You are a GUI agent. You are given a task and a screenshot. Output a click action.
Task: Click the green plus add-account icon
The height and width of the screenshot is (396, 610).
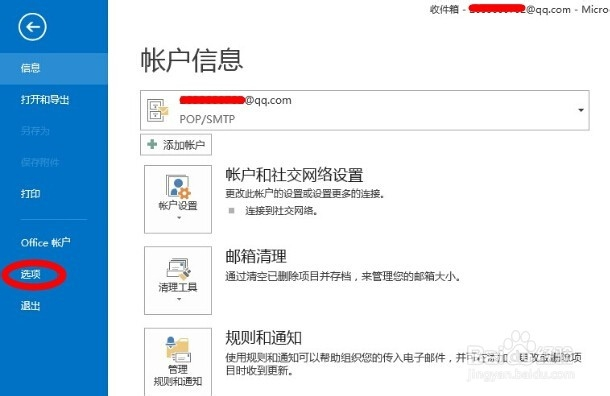tap(152, 144)
